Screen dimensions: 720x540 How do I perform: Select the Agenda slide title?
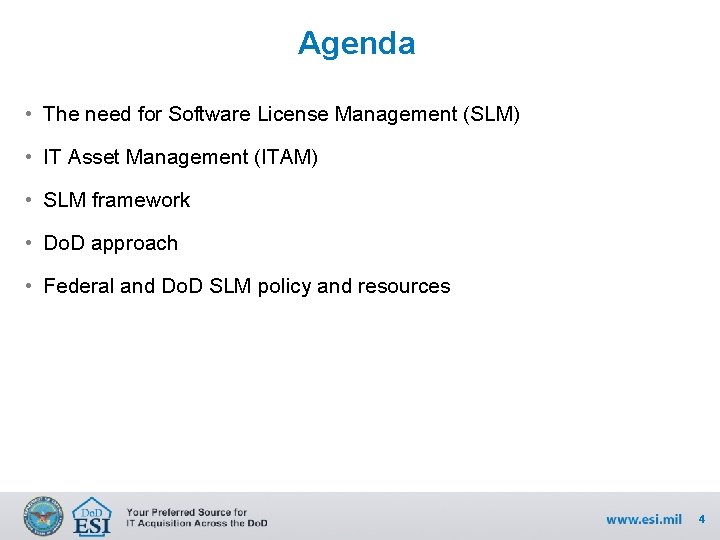click(356, 43)
